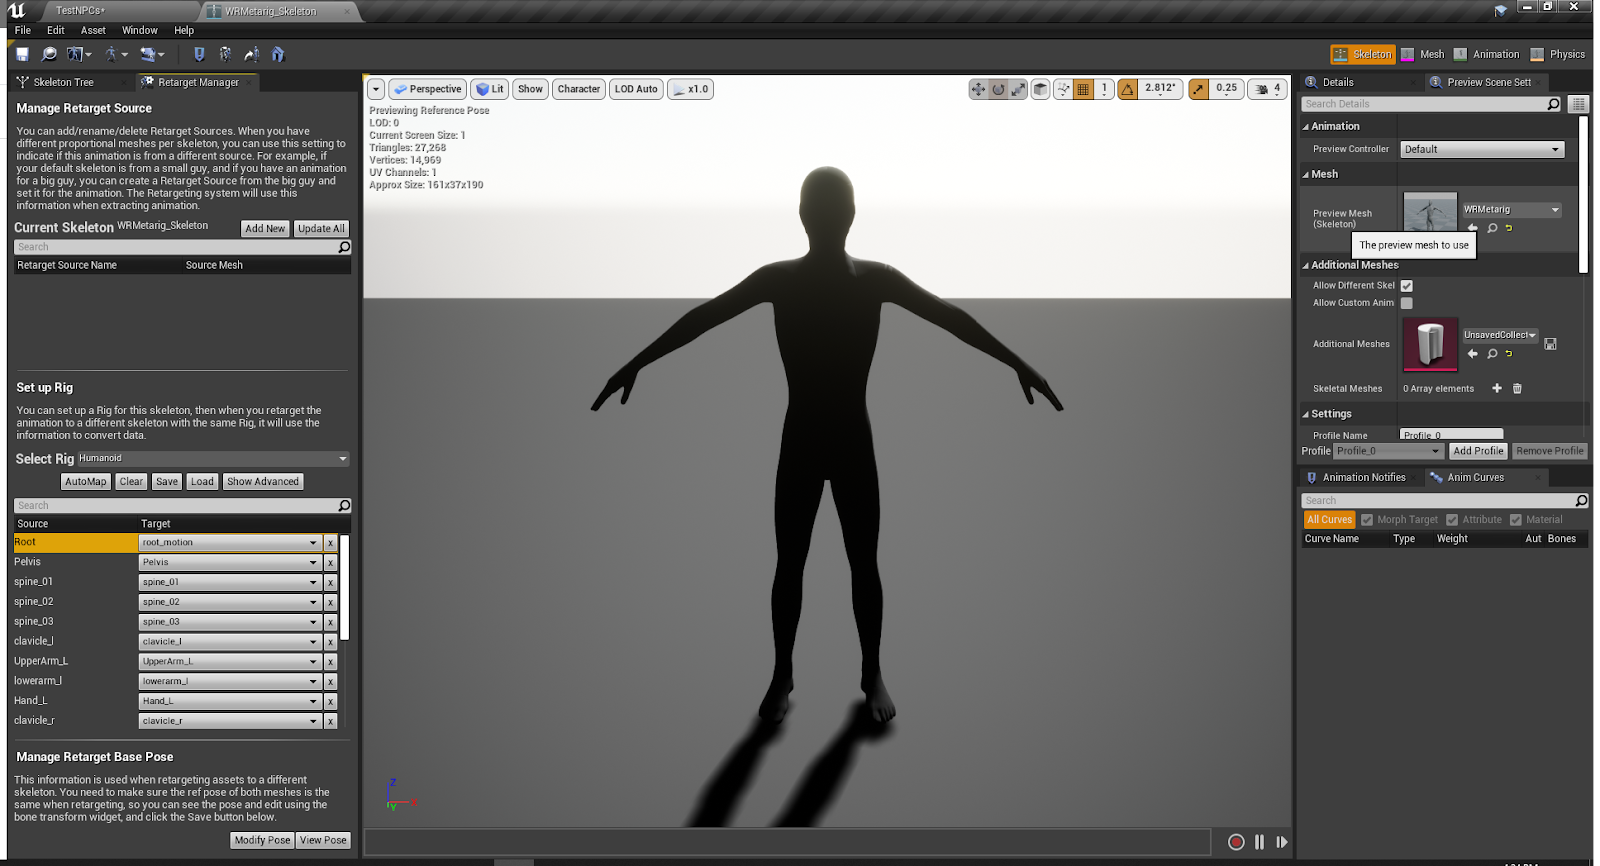Open target dropdown for spine_01 bone
The height and width of the screenshot is (866, 1600).
(x=229, y=582)
